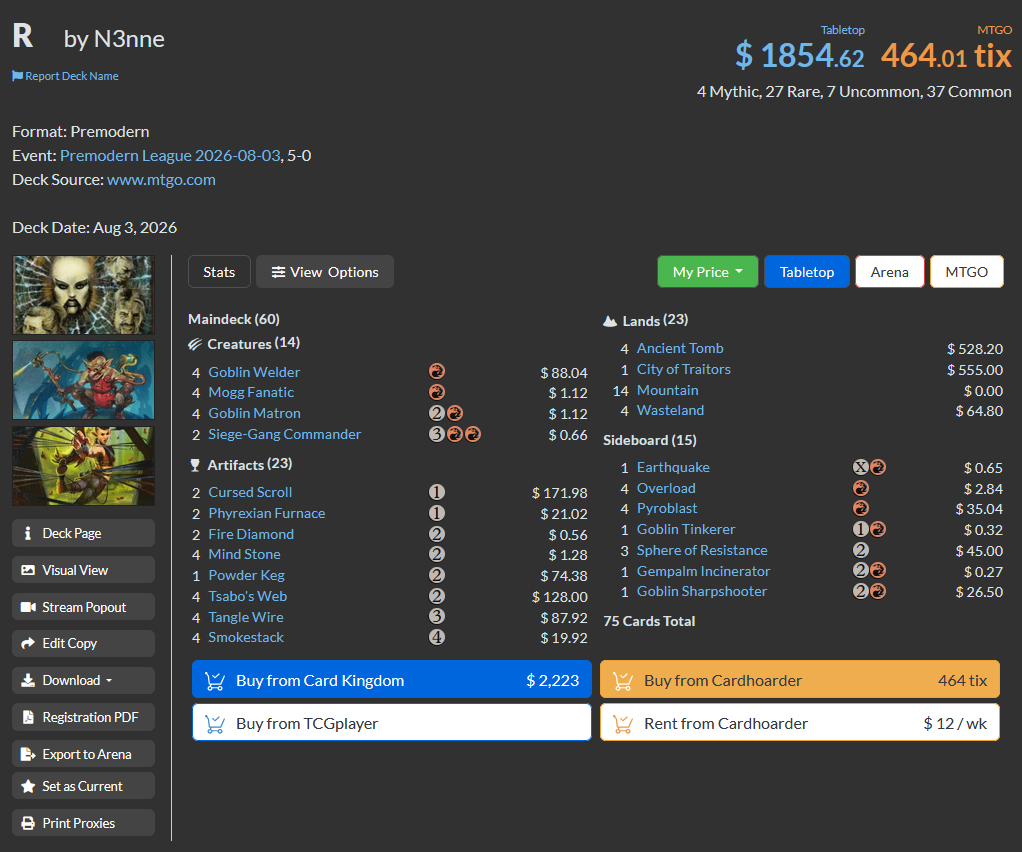Click the mana cost 4 icon beside Smokestack
Viewport: 1022px width, 852px height.
point(437,638)
